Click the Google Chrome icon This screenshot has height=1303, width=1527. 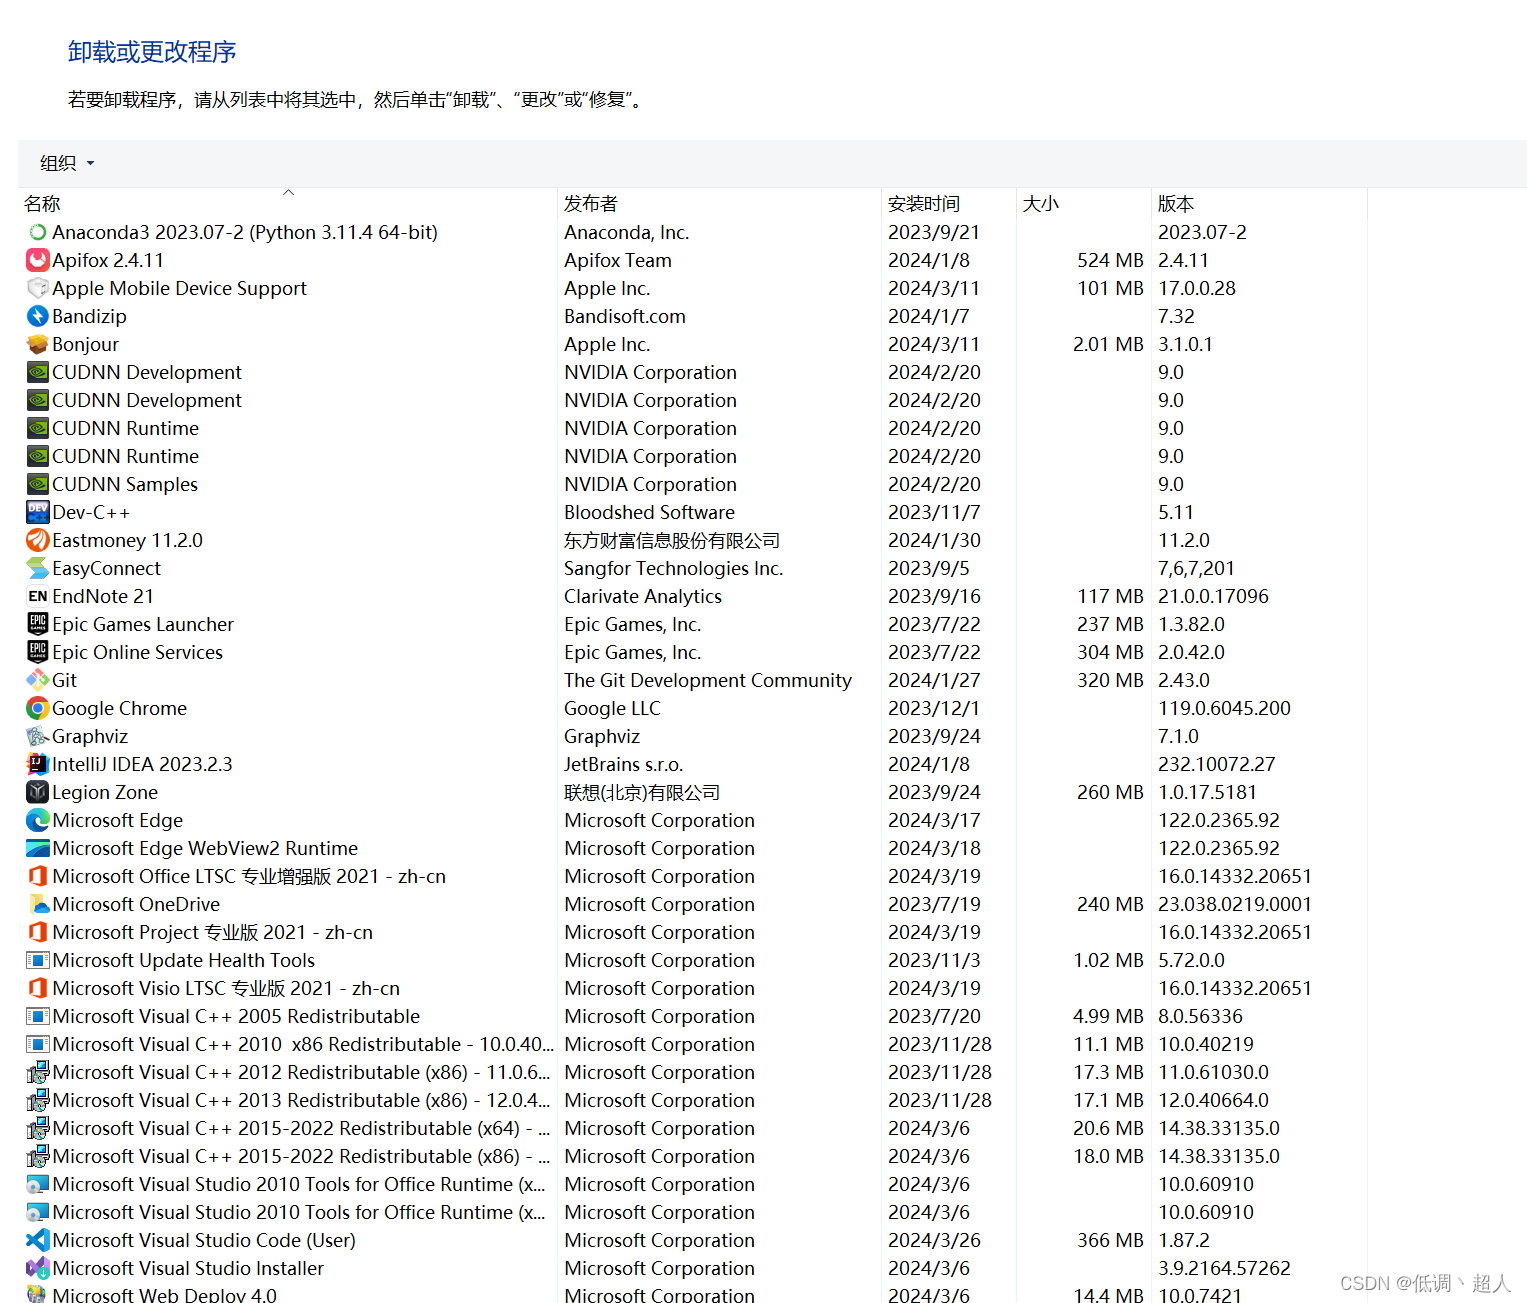tap(38, 708)
